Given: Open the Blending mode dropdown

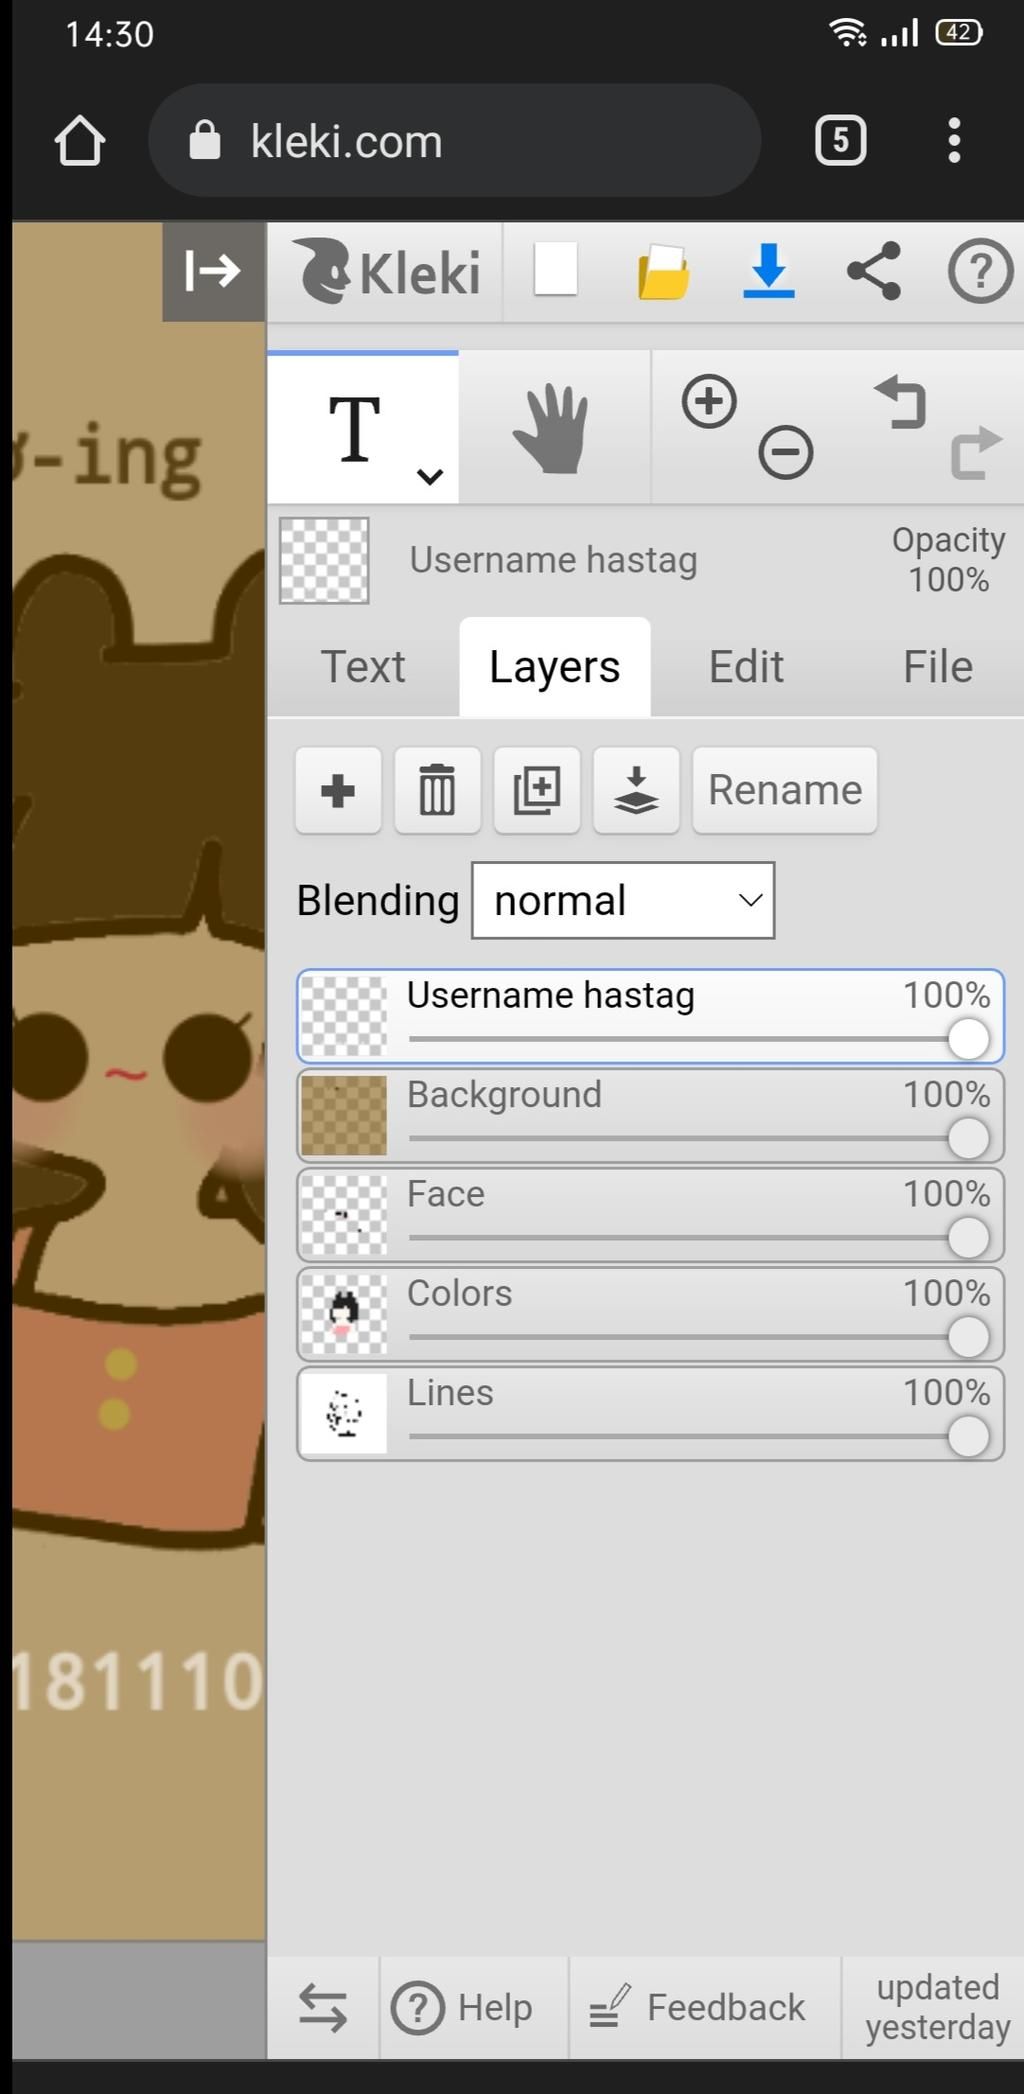Looking at the screenshot, I should (623, 900).
